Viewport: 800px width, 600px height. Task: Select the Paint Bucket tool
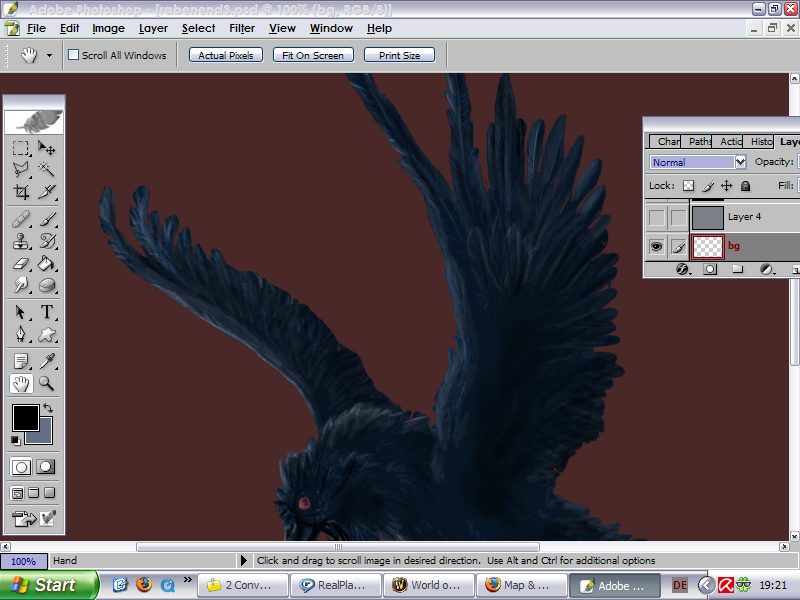click(47, 263)
